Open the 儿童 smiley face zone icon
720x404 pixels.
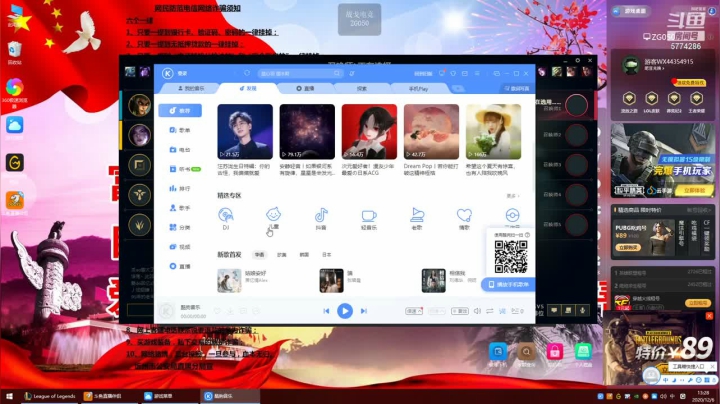pyautogui.click(x=273, y=214)
